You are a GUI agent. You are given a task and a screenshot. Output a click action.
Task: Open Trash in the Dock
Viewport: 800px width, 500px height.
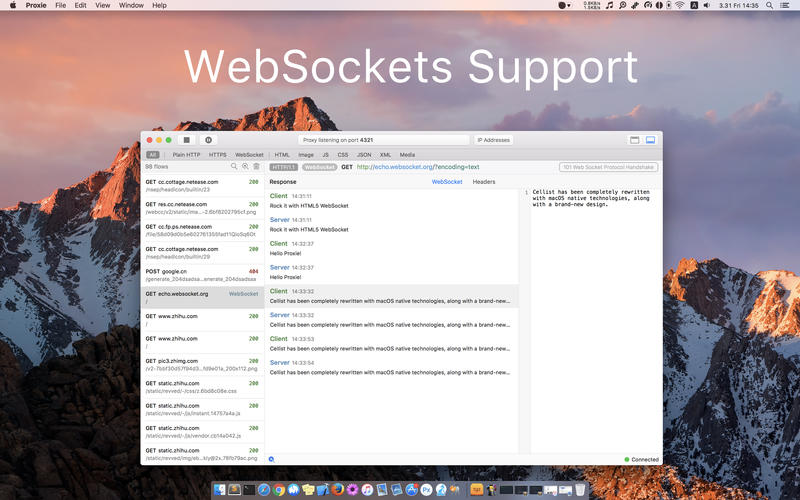click(580, 490)
